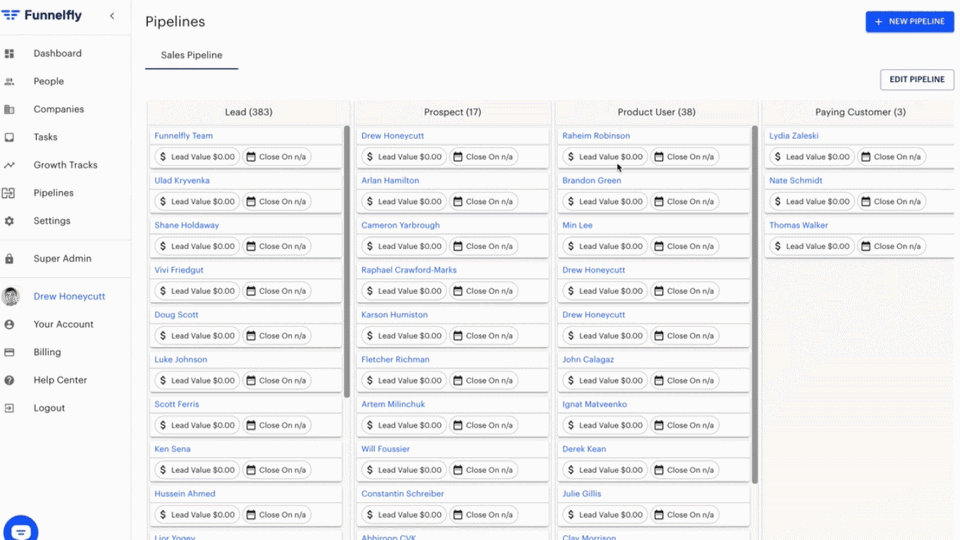Open the Companies section
Viewport: 960px width, 540px height.
(59, 109)
